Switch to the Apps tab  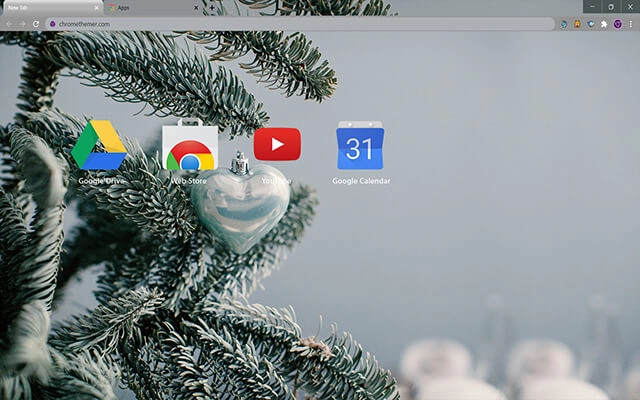(151, 8)
